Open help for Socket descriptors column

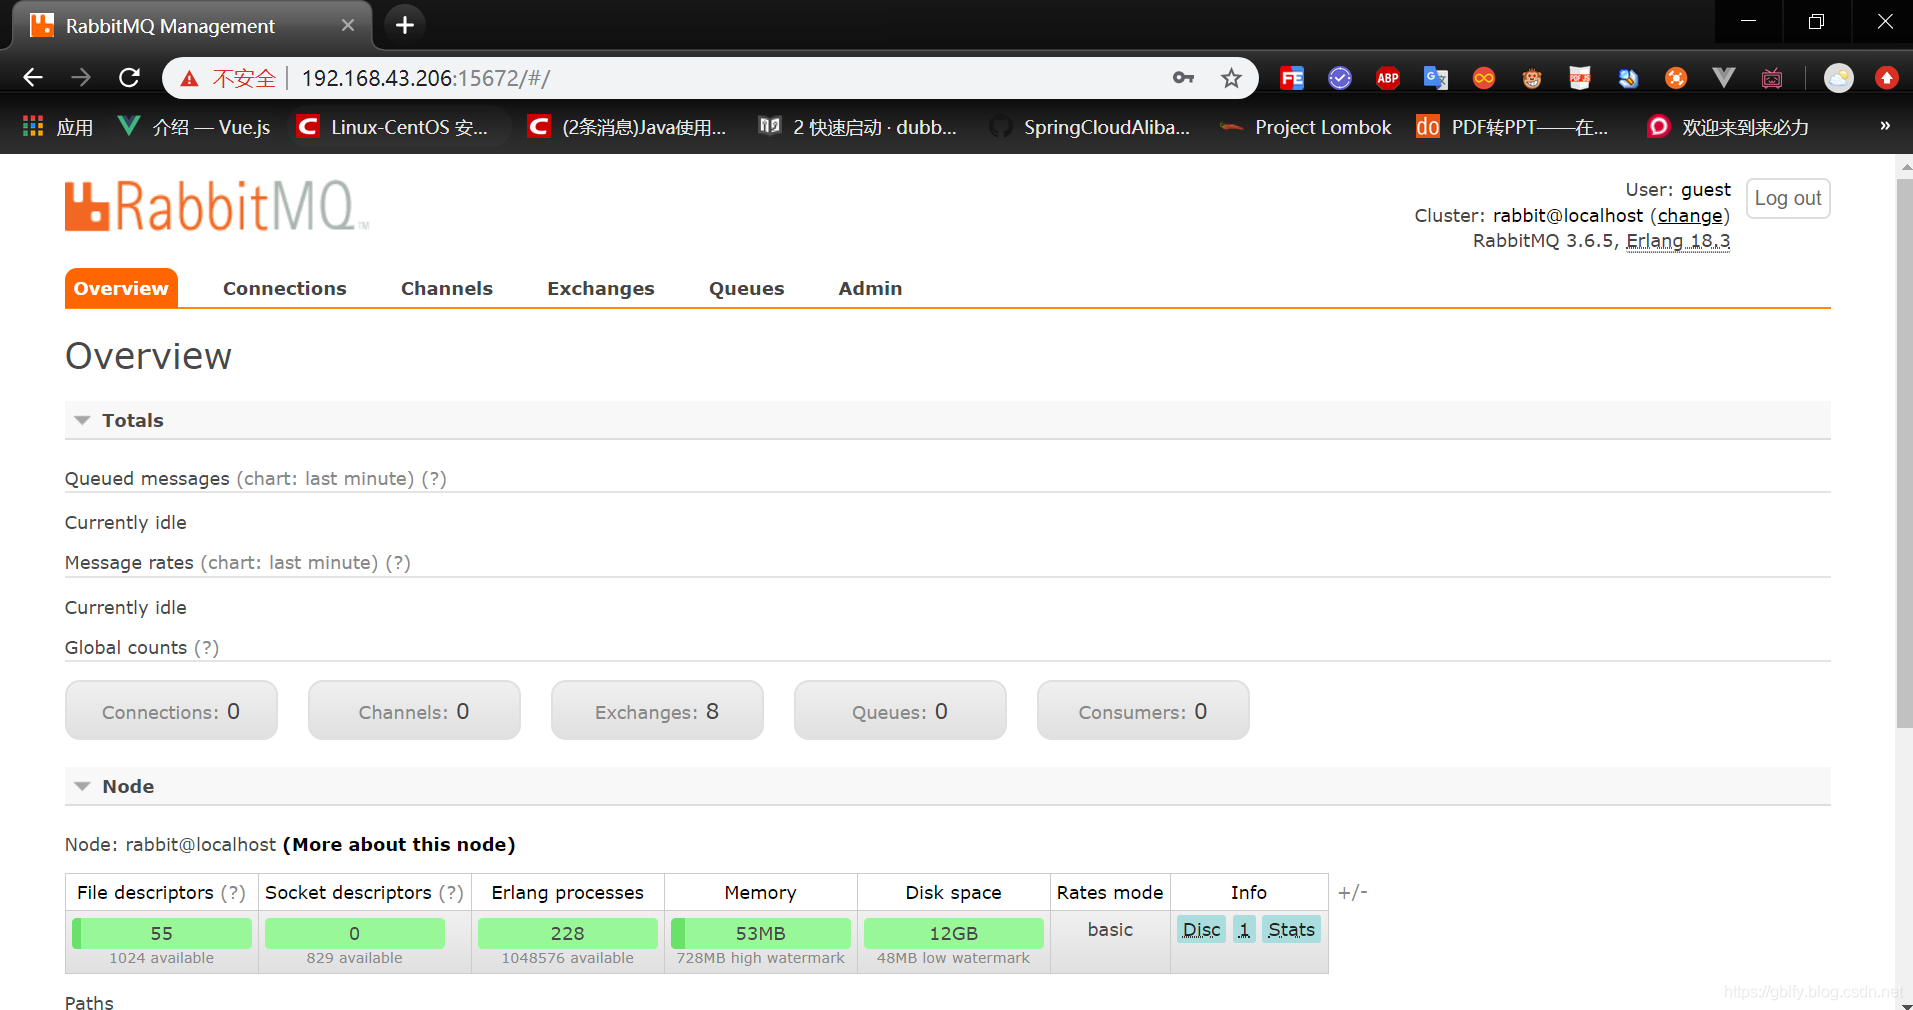coord(451,892)
